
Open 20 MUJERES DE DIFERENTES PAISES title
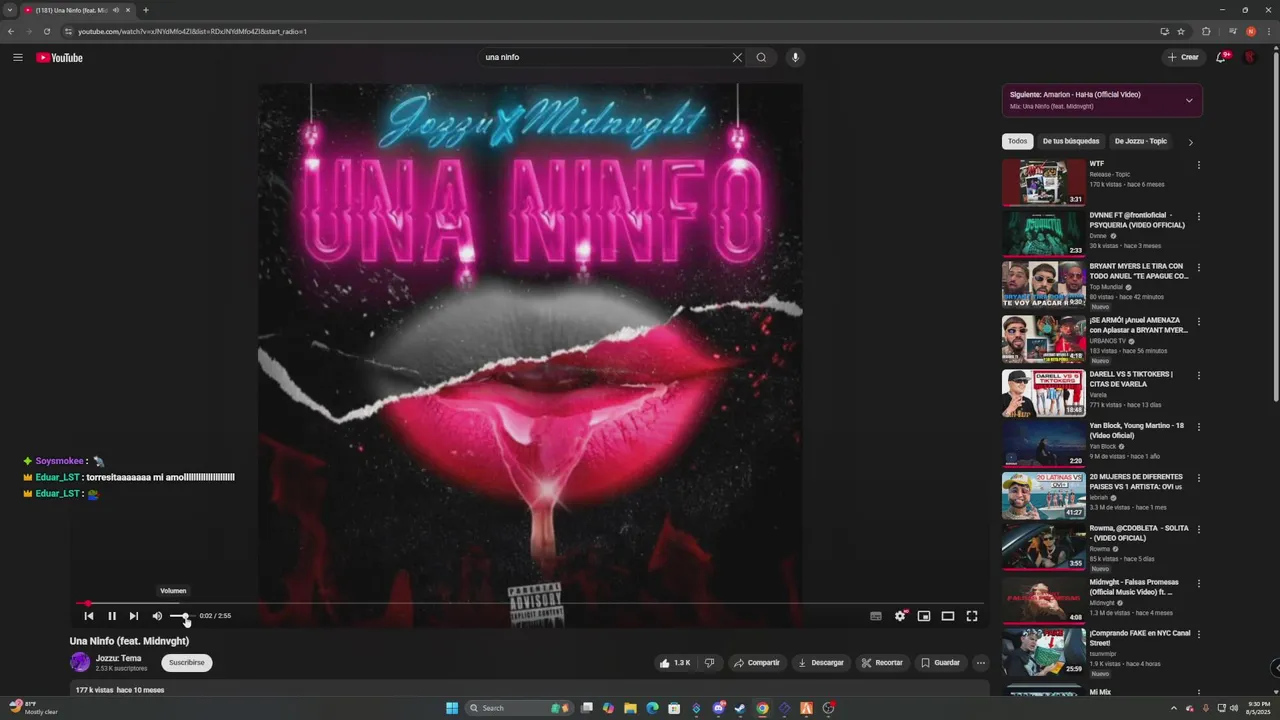1136,482
